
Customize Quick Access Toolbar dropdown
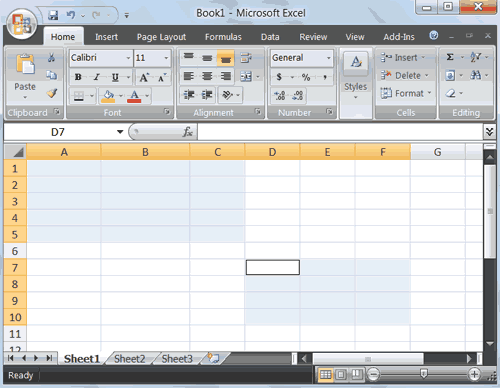click(127, 15)
